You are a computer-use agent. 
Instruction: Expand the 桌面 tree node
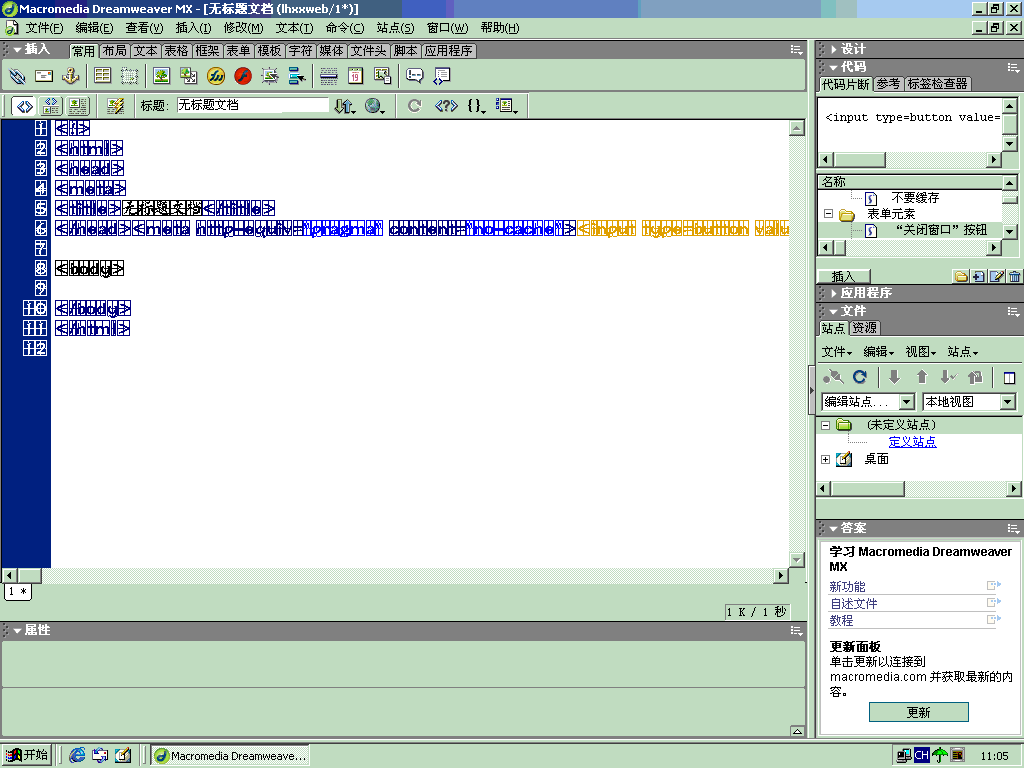825,460
